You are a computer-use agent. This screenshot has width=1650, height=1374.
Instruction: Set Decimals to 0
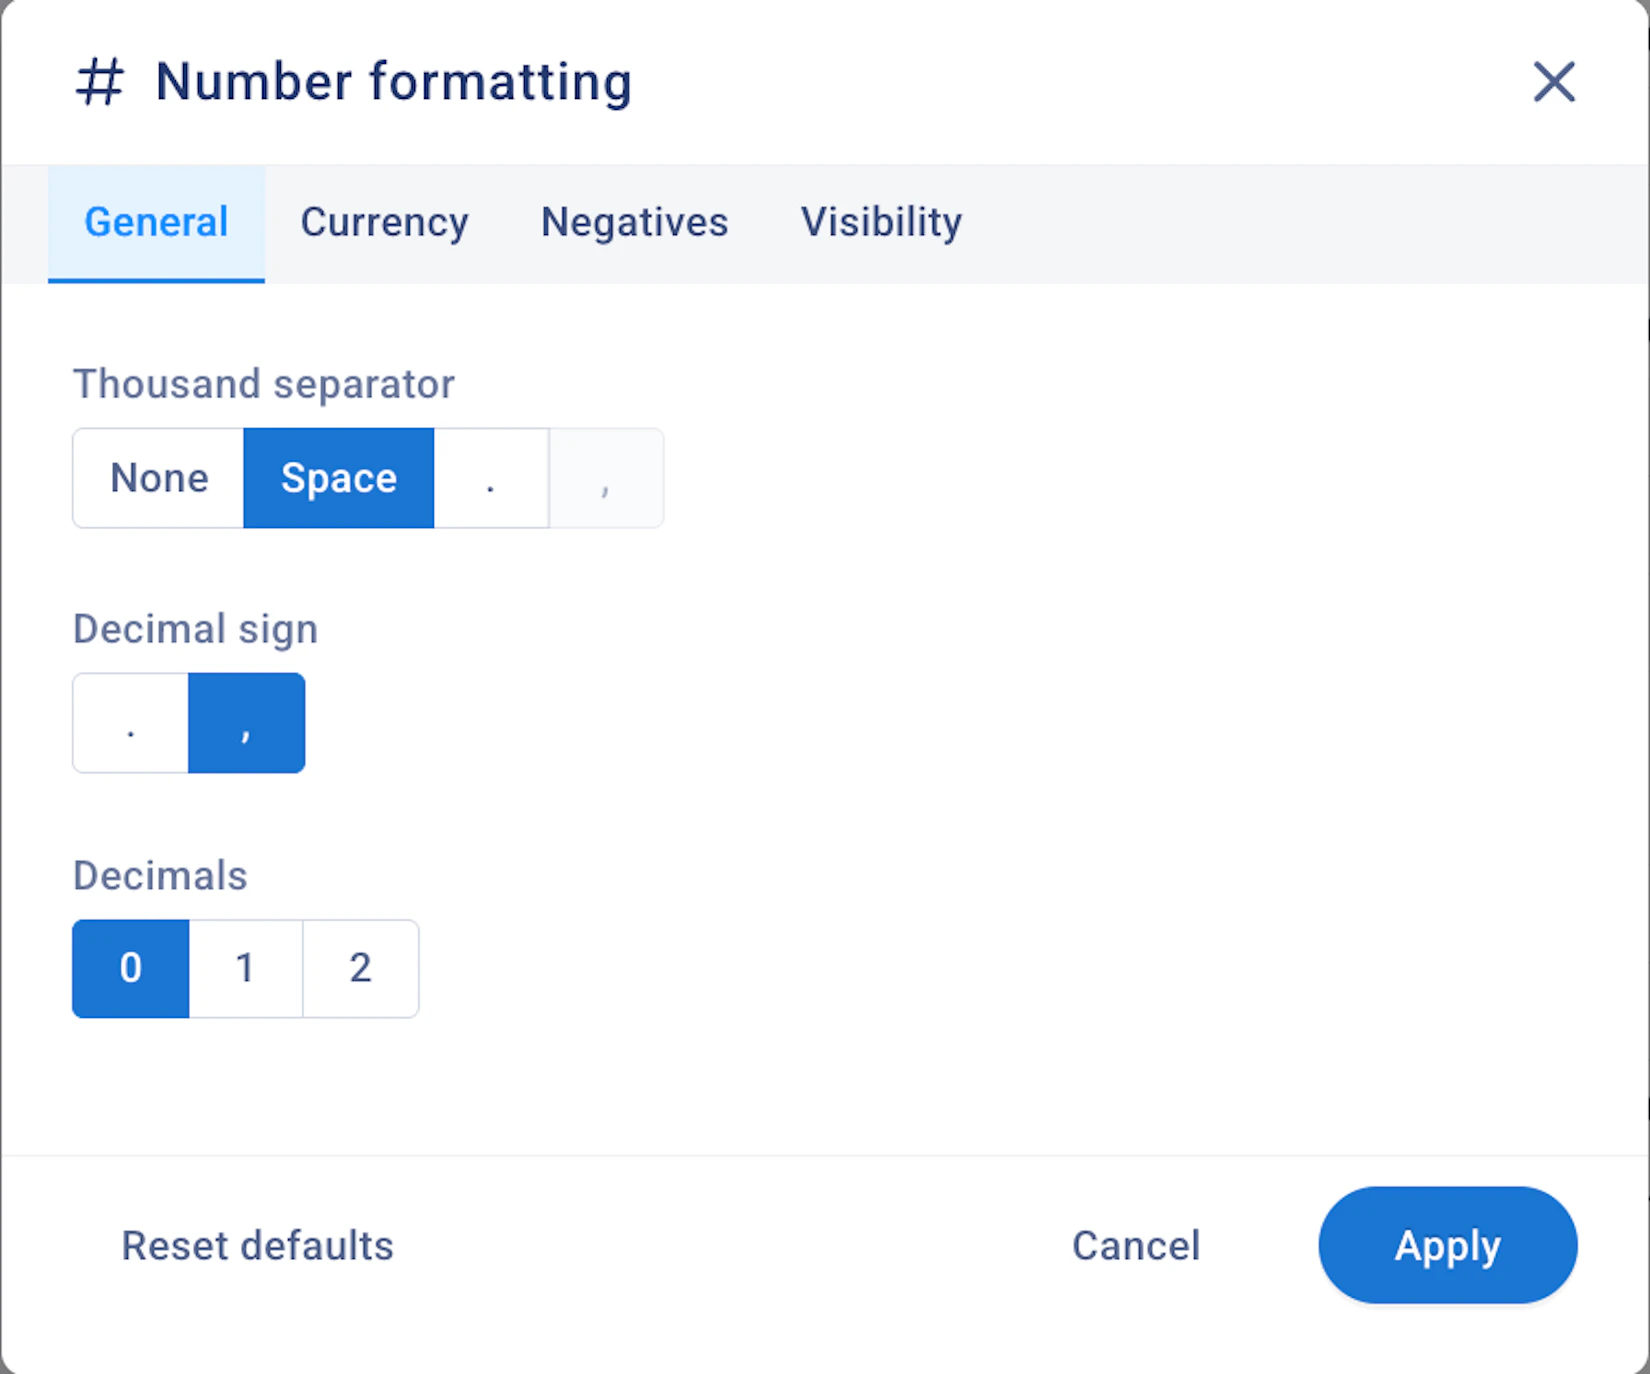coord(131,968)
